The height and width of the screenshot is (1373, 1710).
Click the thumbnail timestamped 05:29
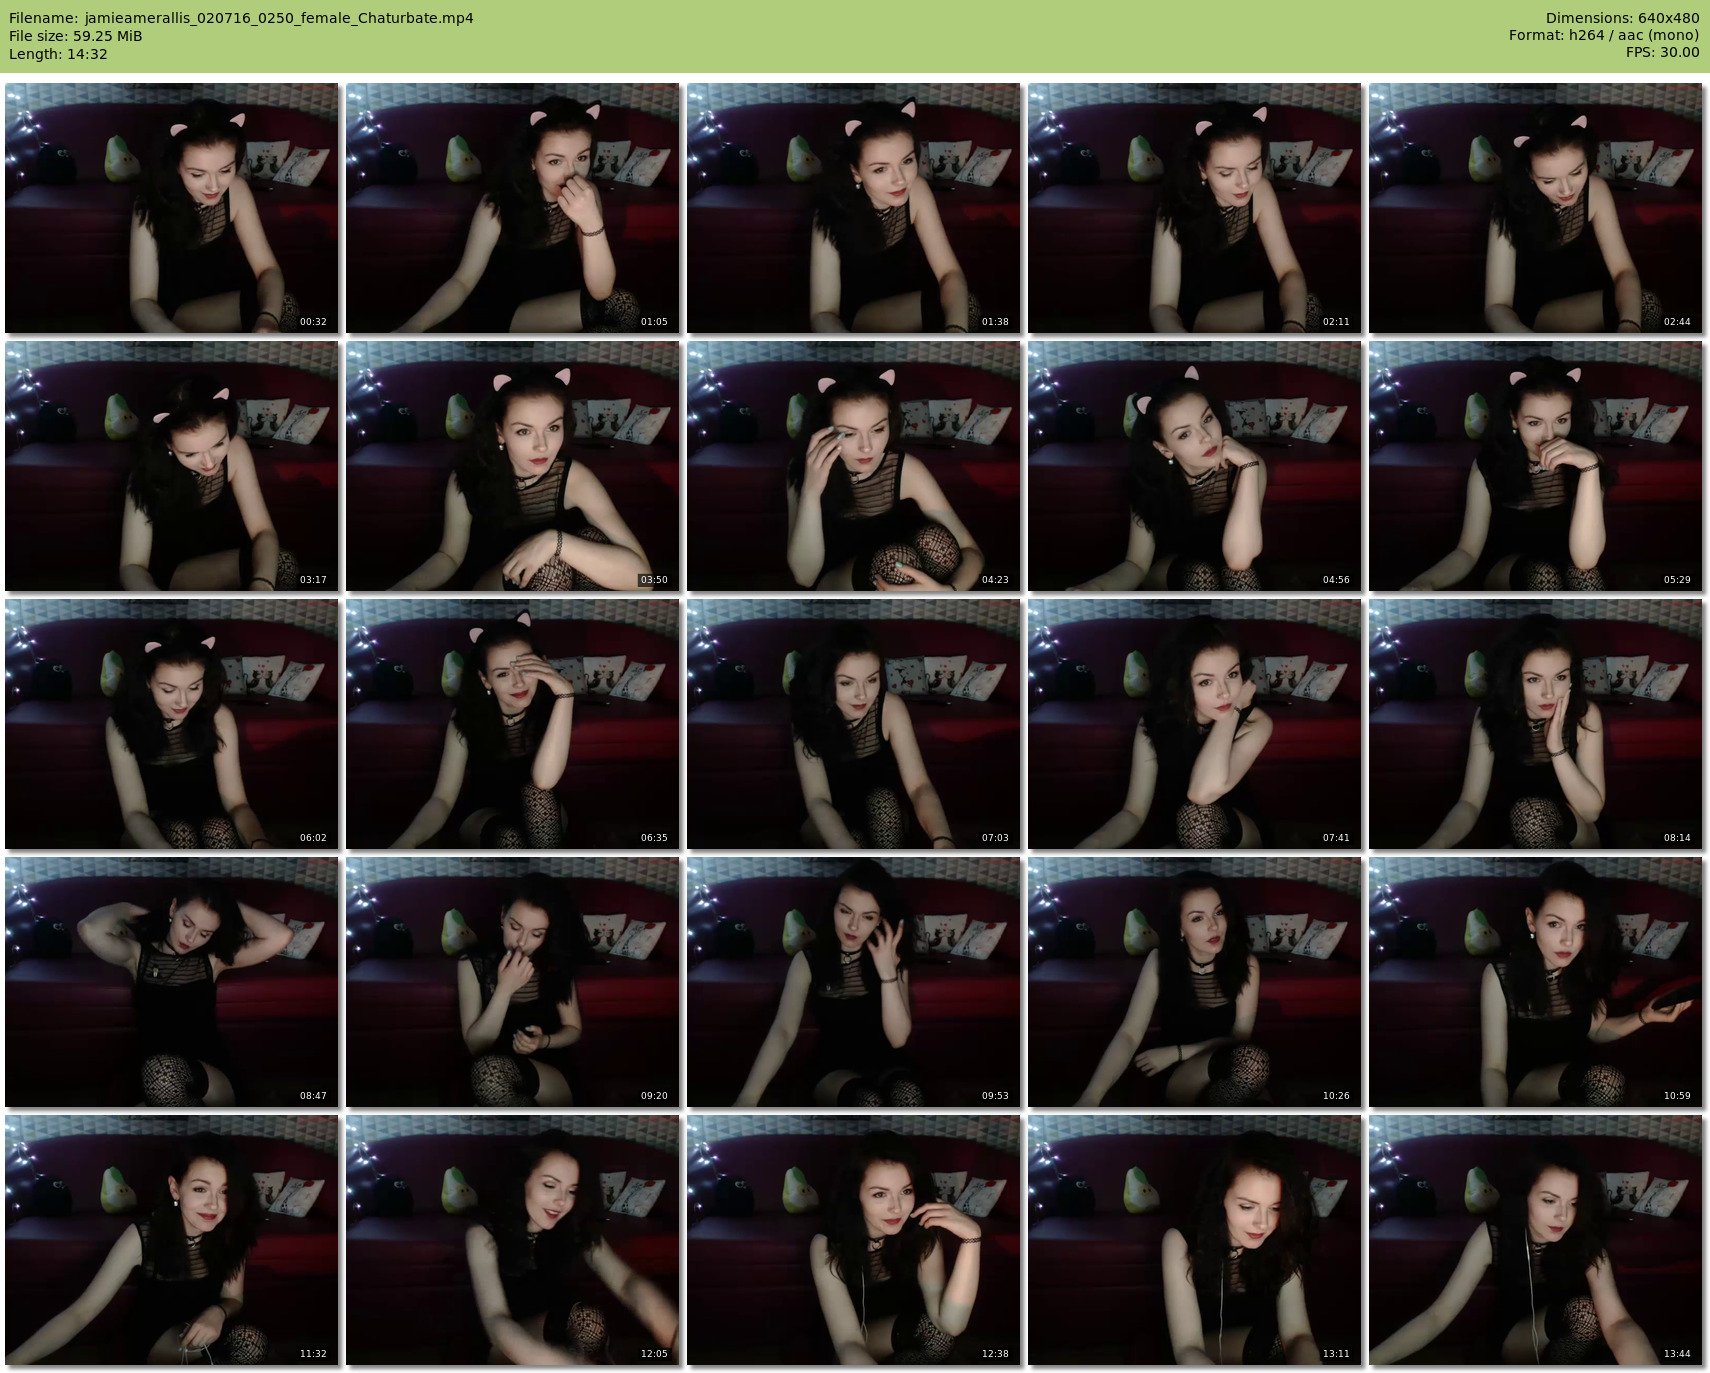(x=1536, y=466)
